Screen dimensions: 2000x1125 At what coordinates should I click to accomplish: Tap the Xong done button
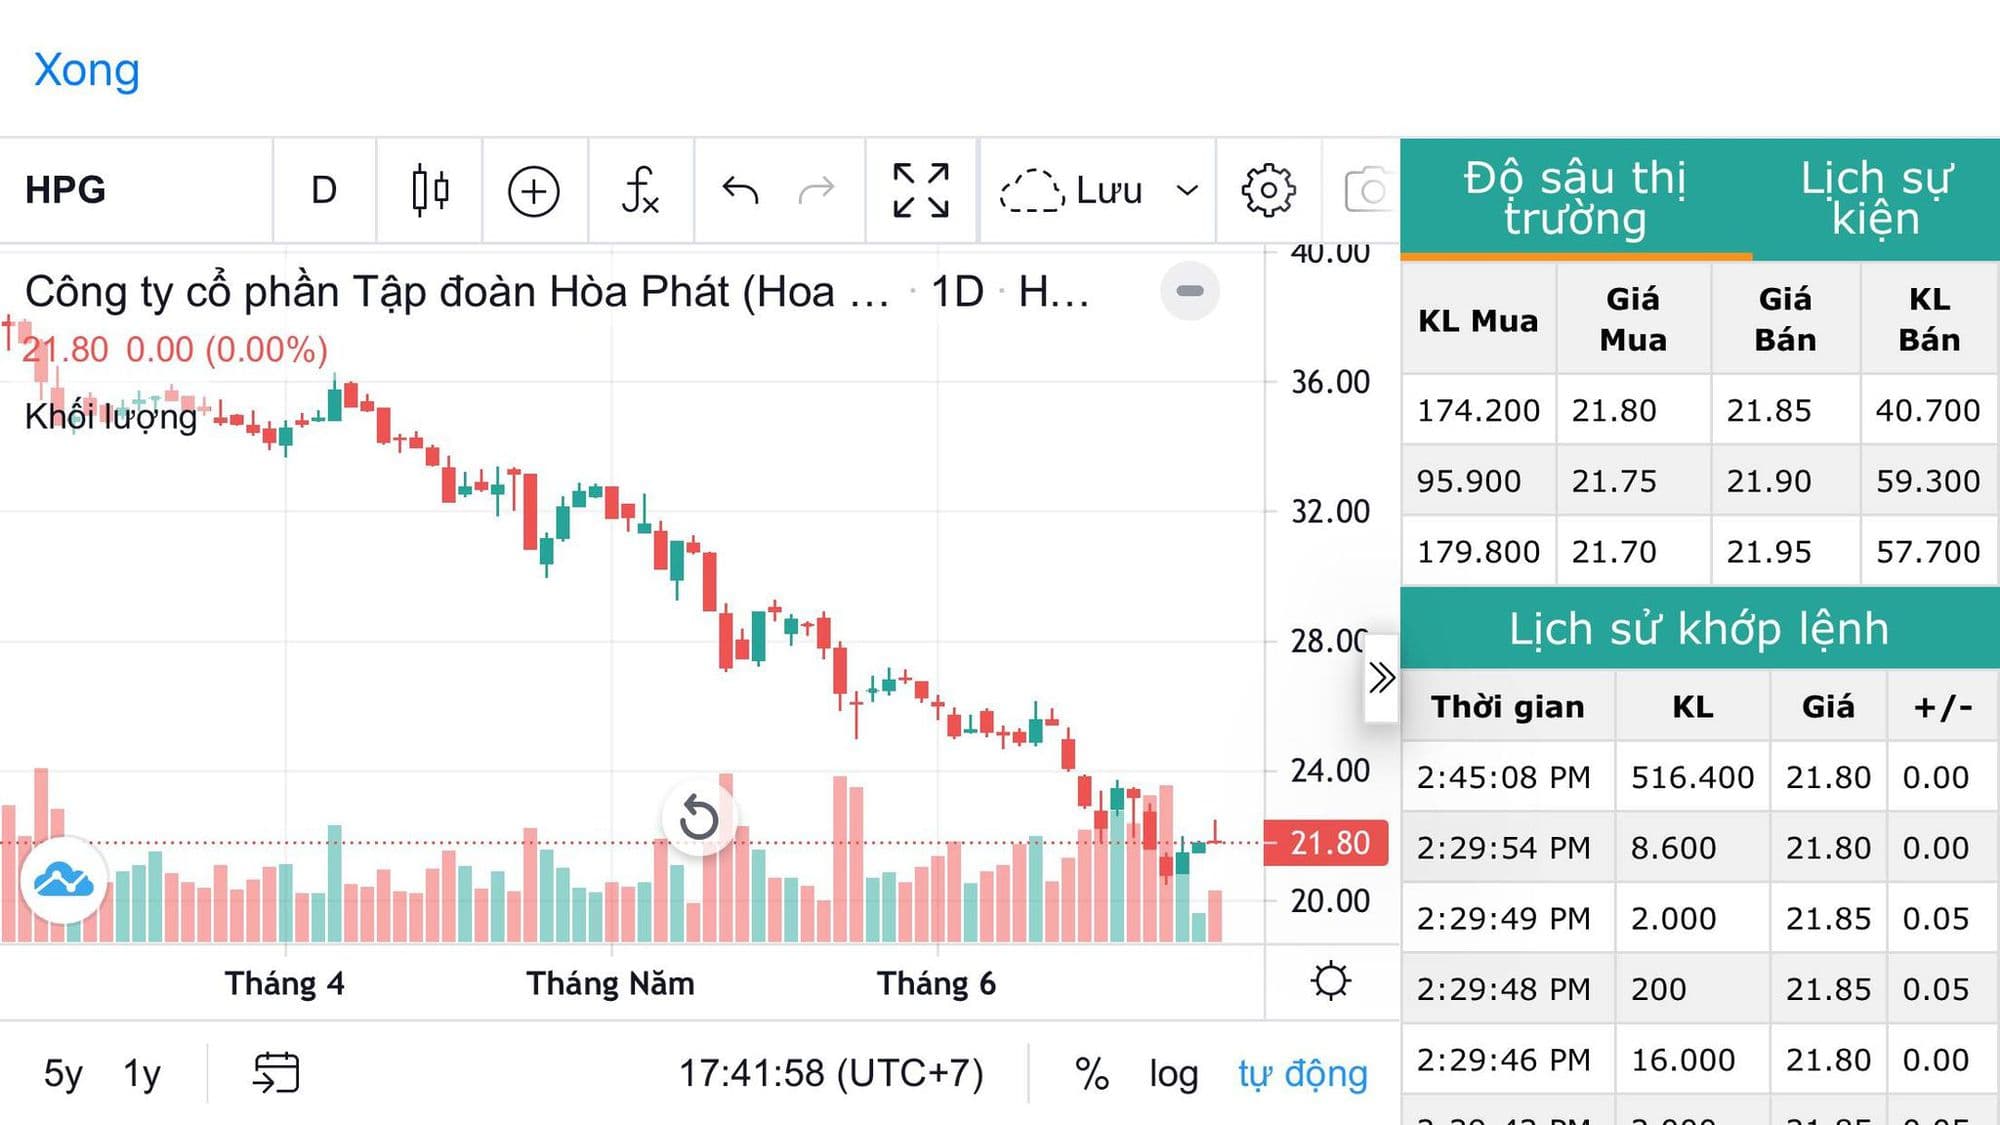(x=87, y=70)
